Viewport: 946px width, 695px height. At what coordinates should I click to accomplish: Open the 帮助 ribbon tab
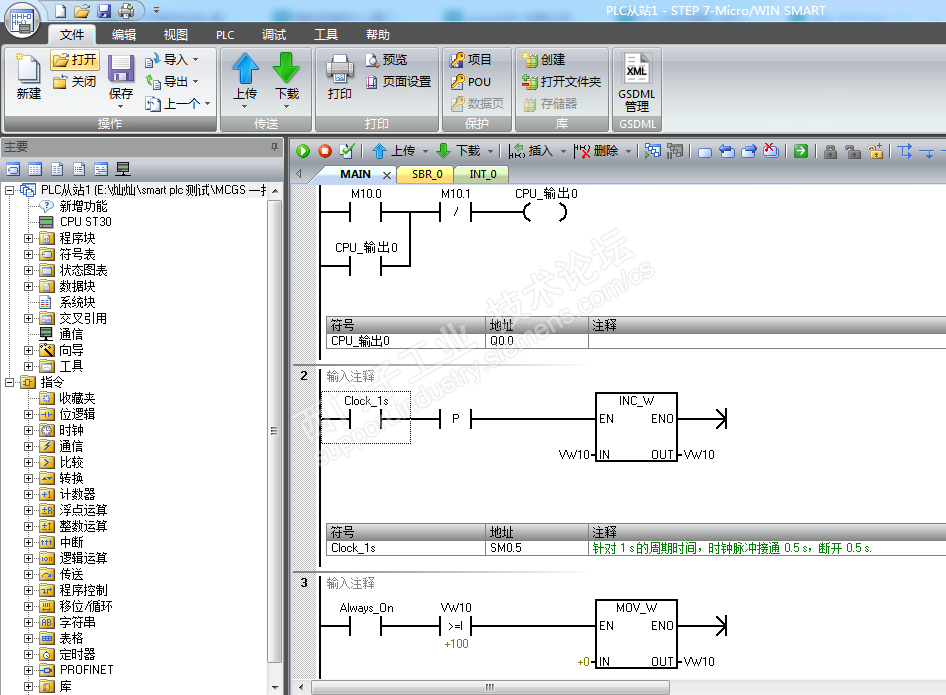378,34
